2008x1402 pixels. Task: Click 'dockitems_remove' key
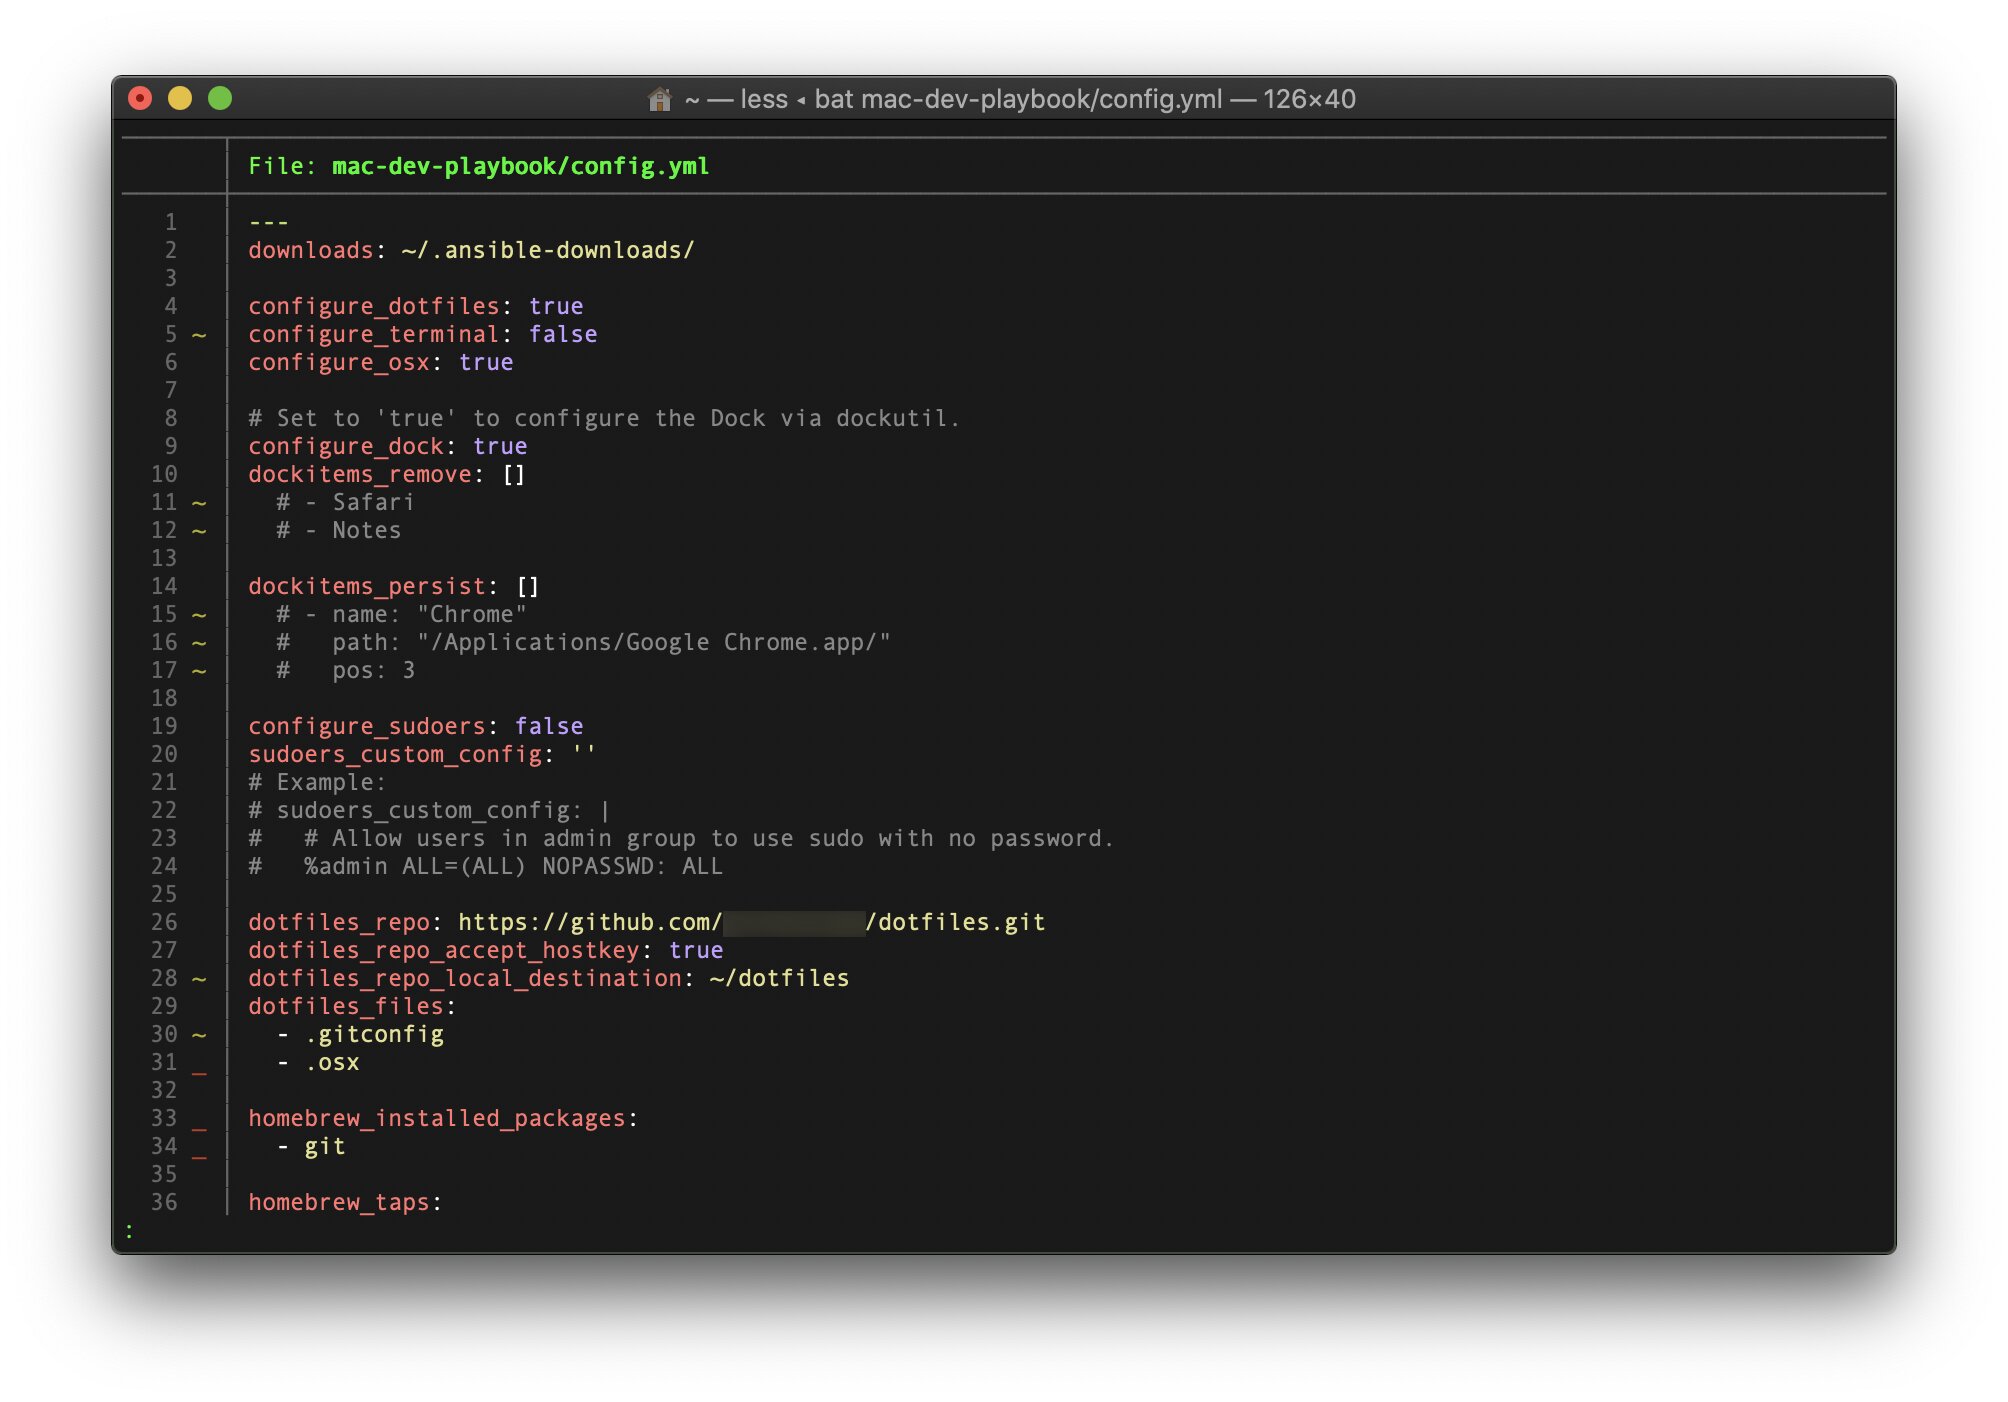tap(360, 474)
